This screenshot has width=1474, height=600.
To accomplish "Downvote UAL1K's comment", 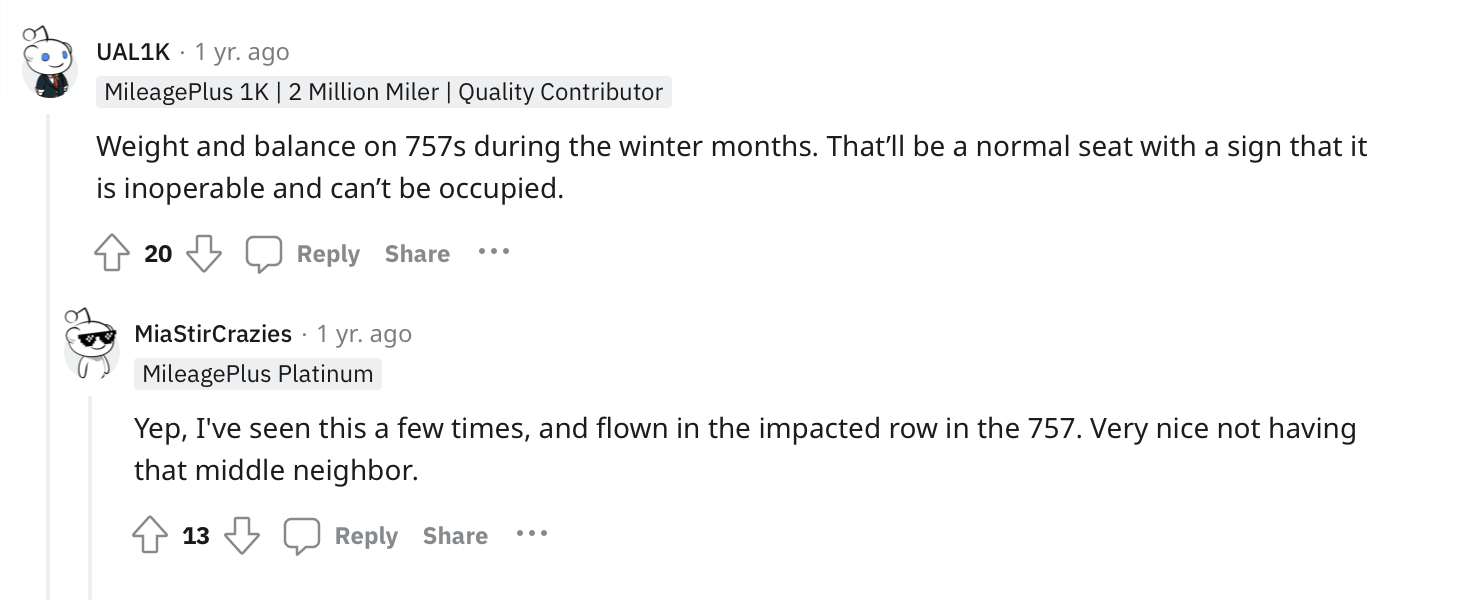I will click(x=204, y=254).
